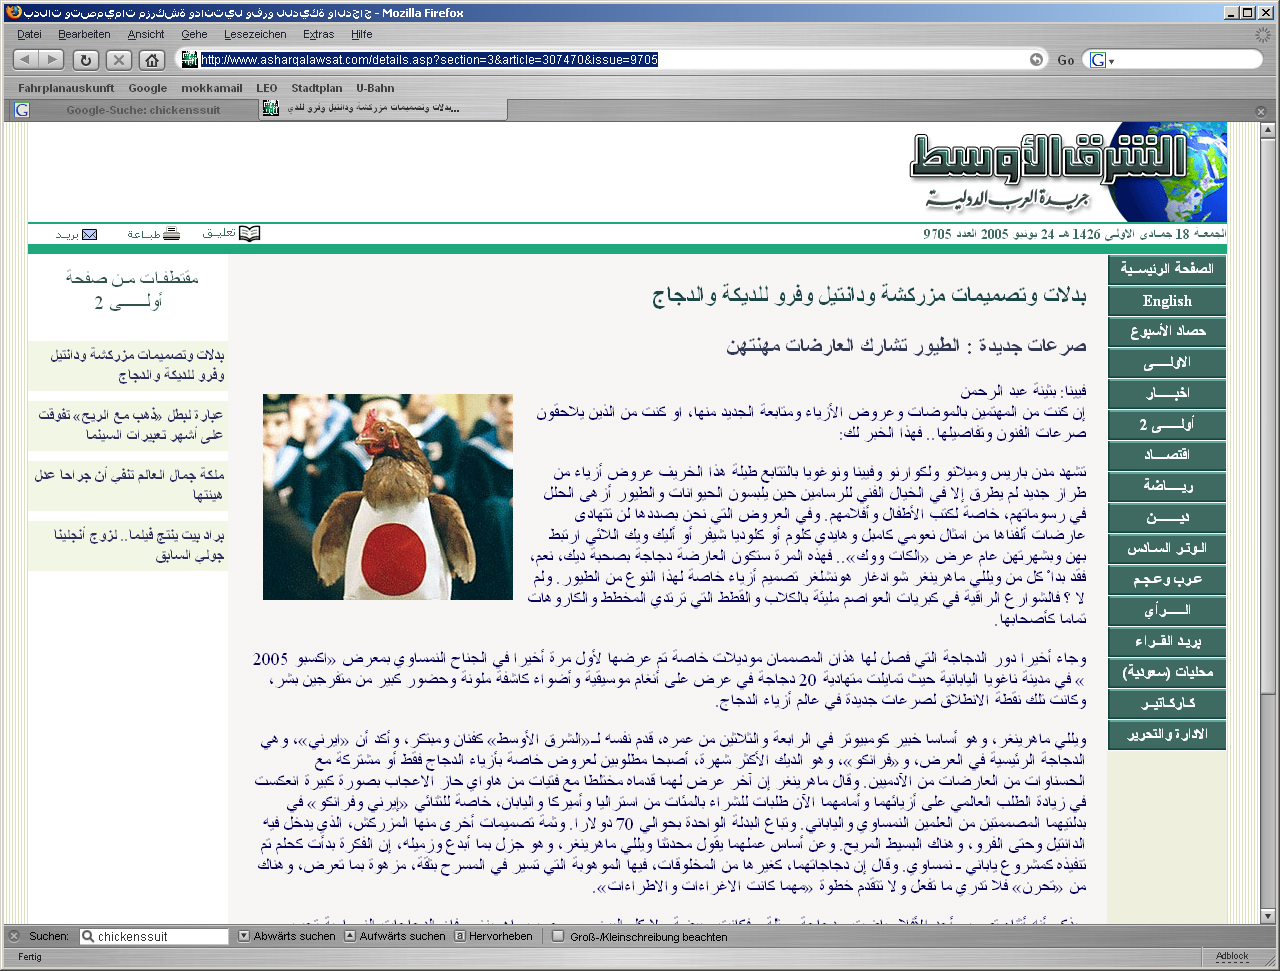Screen dimensions: 1280x971
Task: Open the Google search engine selector
Action: tap(1101, 60)
